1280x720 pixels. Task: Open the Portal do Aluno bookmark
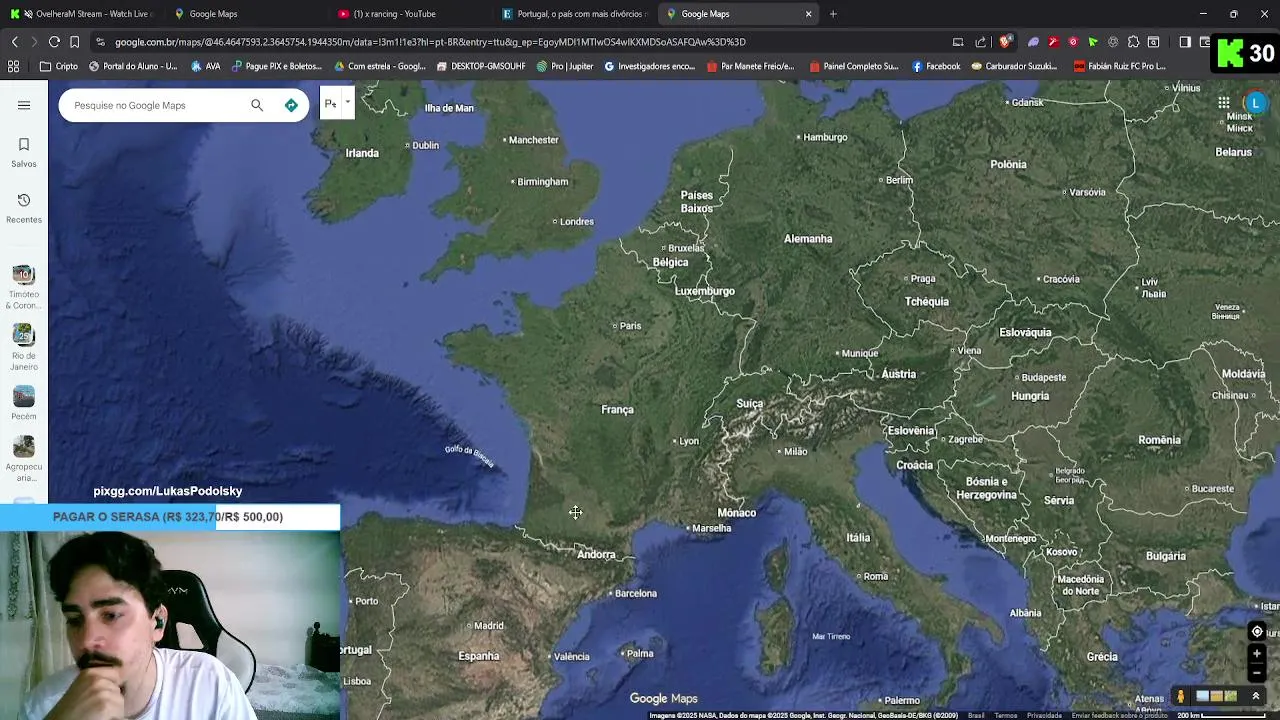point(133,66)
